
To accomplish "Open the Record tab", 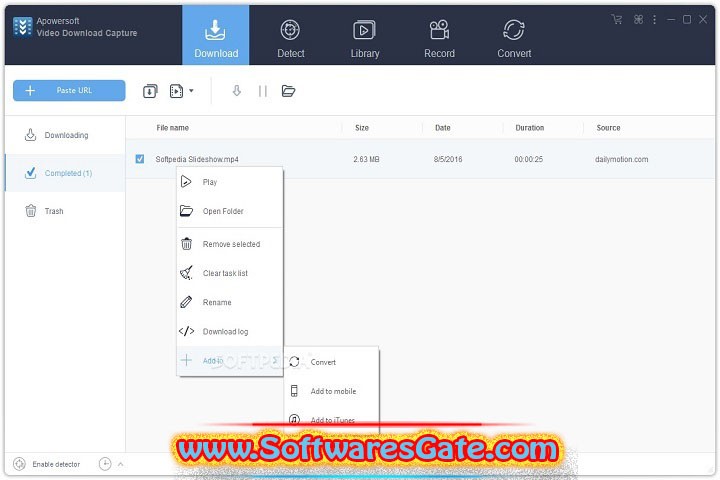I will 439,39.
